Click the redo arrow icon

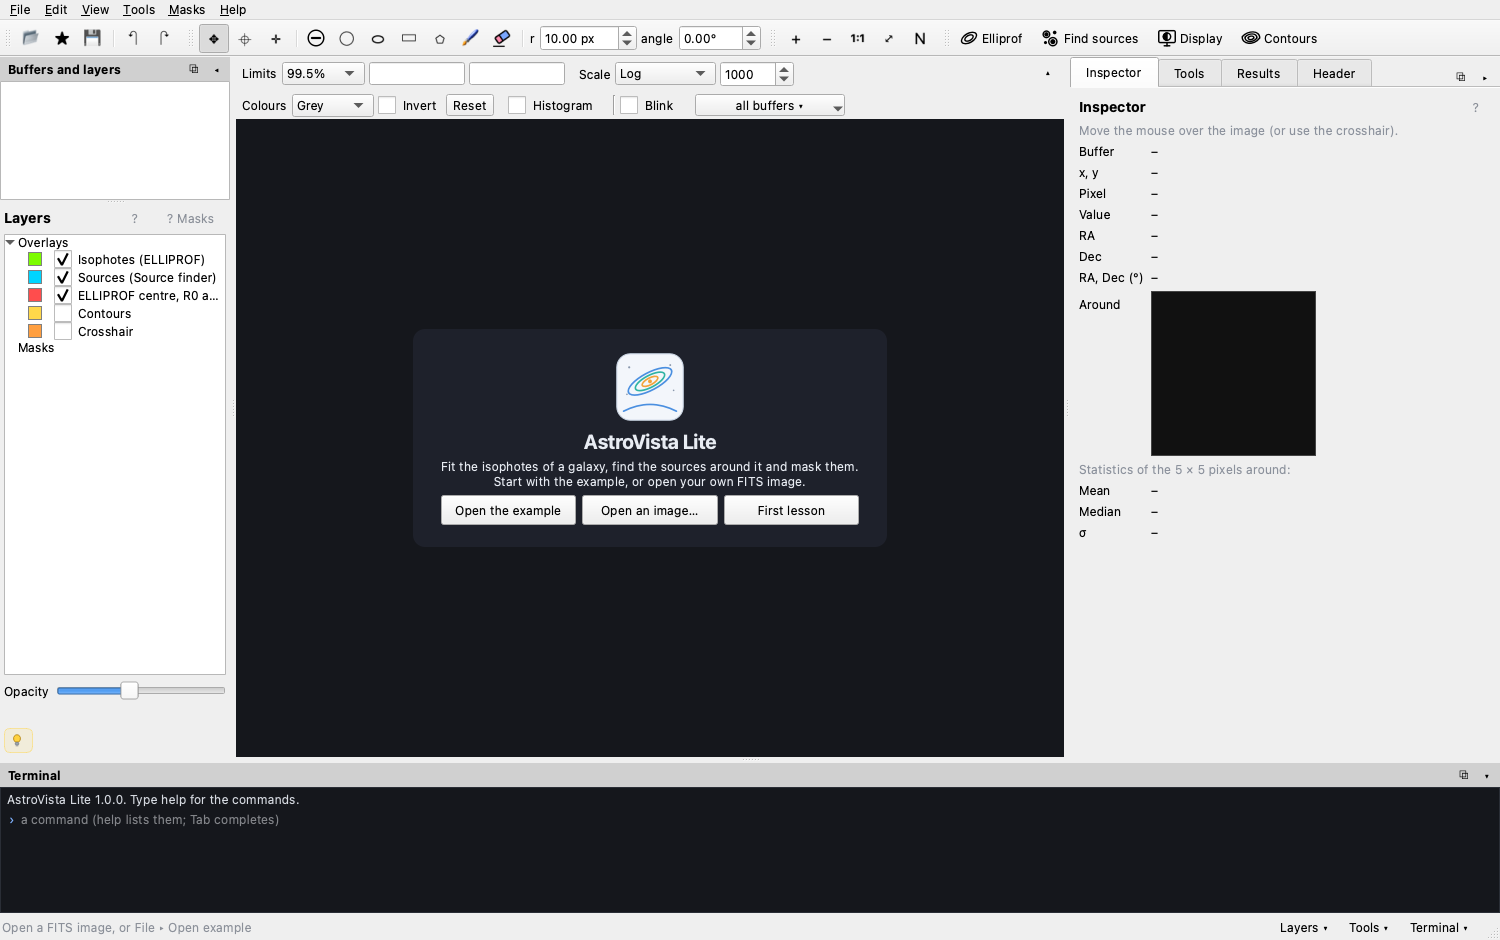pyautogui.click(x=164, y=38)
